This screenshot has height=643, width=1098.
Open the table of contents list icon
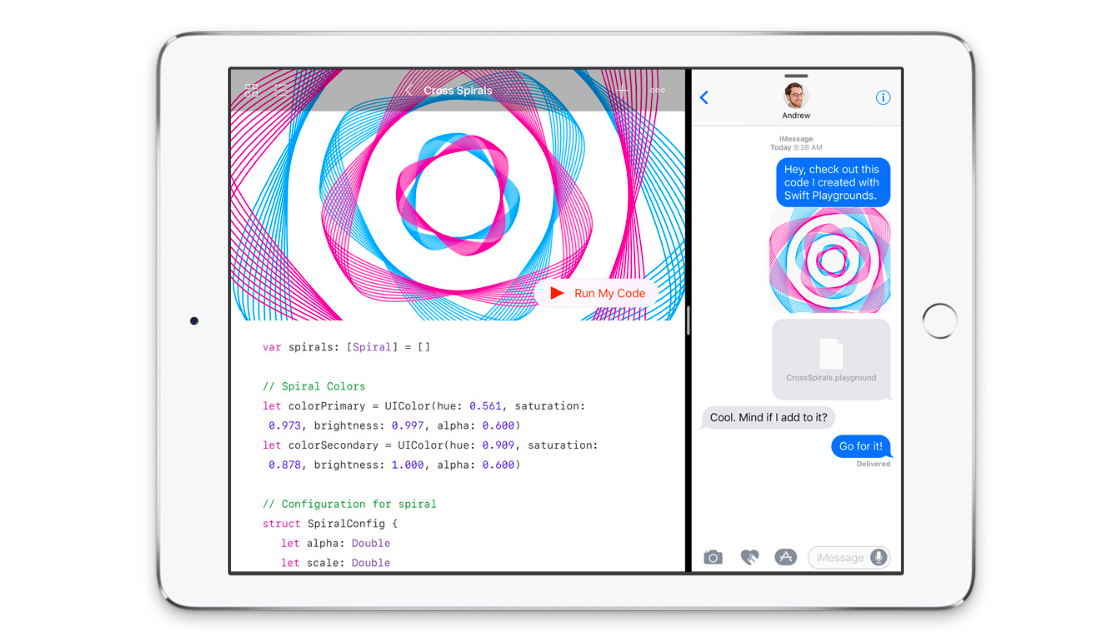282,90
